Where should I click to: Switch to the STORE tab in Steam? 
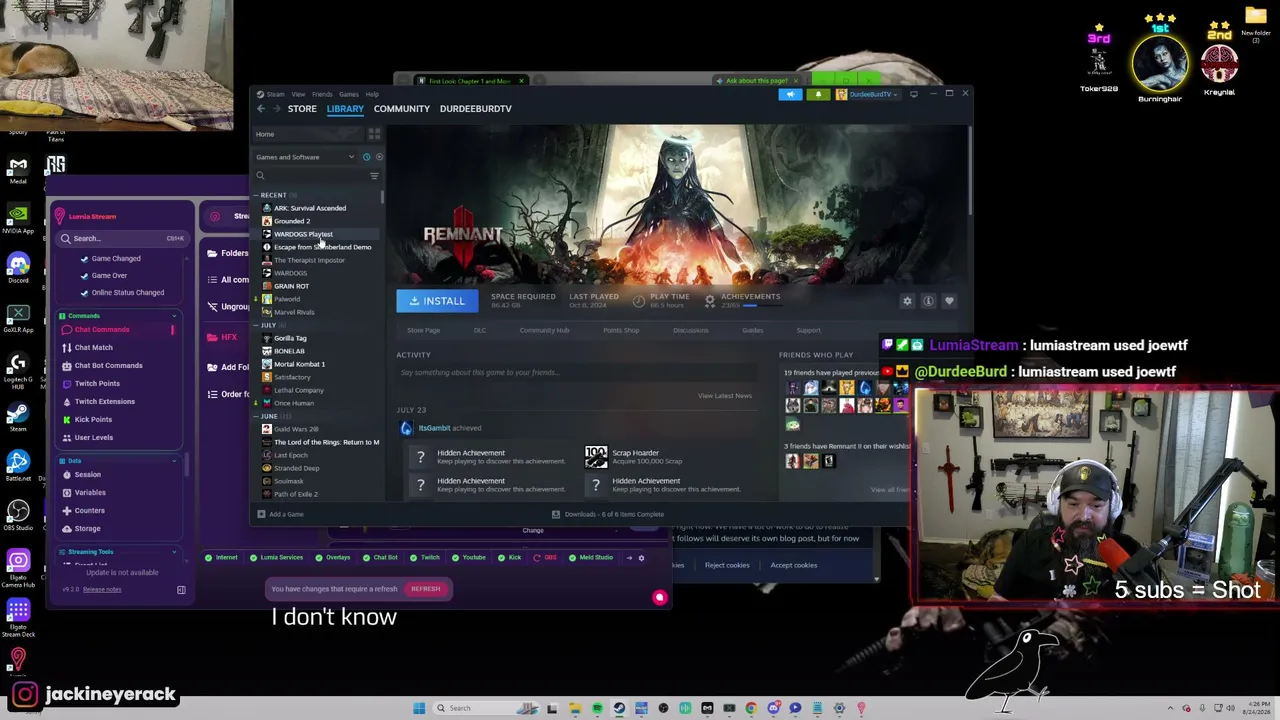click(x=302, y=109)
